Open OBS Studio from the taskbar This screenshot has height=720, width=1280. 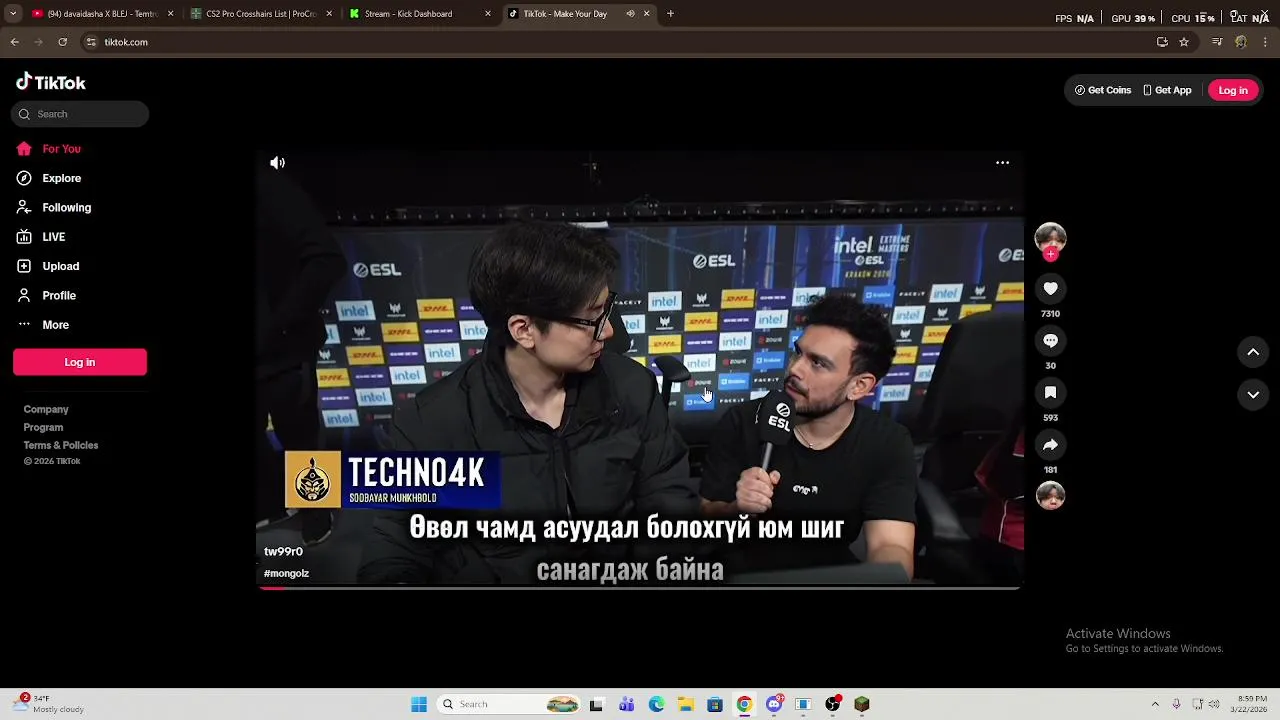click(x=832, y=704)
